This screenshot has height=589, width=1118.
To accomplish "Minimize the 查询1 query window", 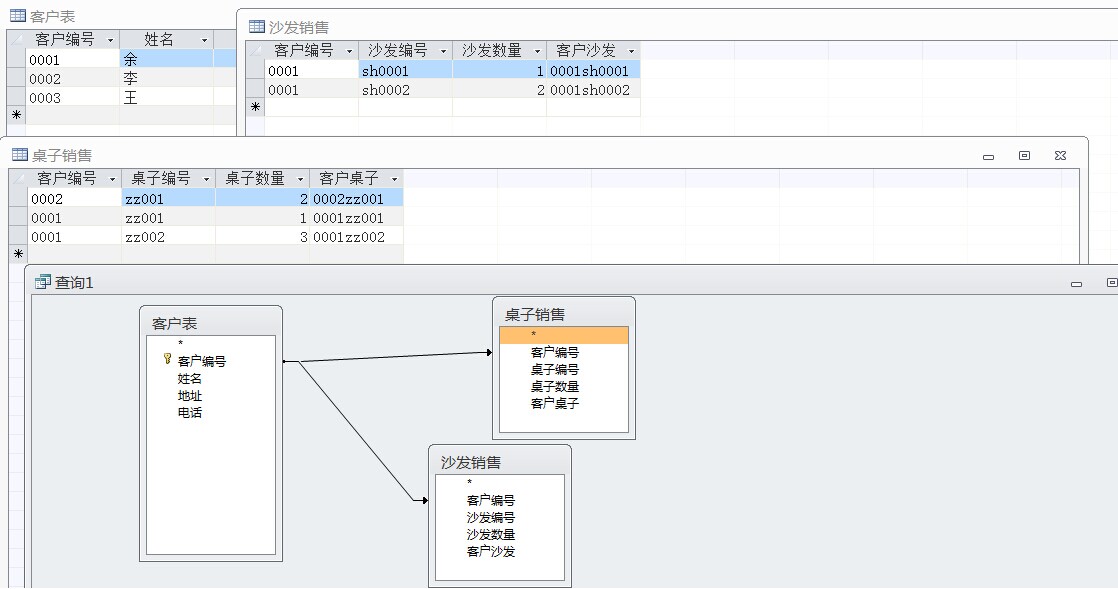I will click(x=1077, y=284).
